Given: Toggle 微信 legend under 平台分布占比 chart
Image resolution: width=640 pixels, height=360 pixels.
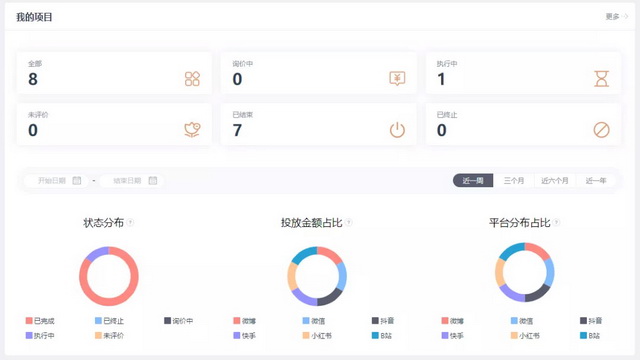Looking at the screenshot, I should pyautogui.click(x=522, y=321).
